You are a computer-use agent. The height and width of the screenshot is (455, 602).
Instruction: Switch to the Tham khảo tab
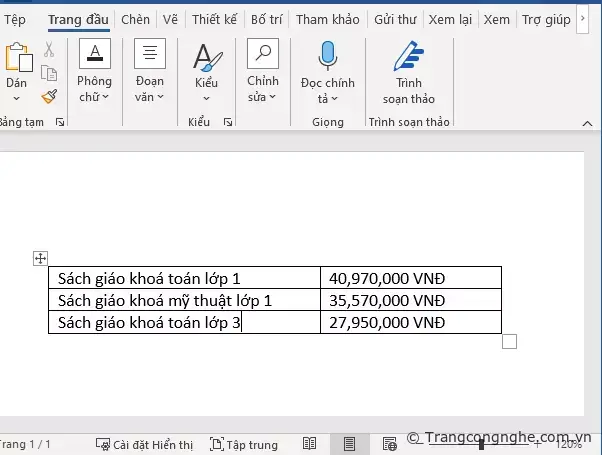pyautogui.click(x=327, y=19)
